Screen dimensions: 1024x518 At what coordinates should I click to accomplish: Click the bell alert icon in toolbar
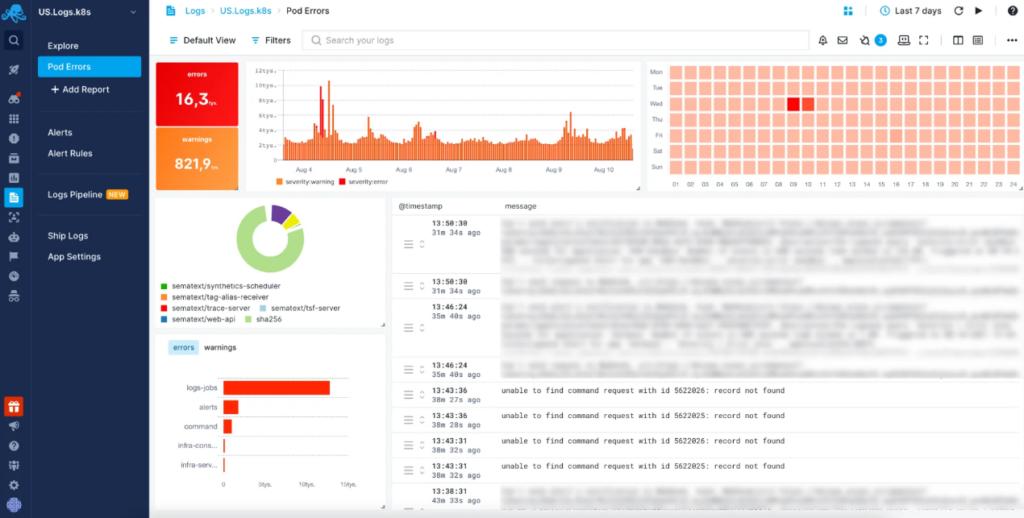pyautogui.click(x=823, y=40)
